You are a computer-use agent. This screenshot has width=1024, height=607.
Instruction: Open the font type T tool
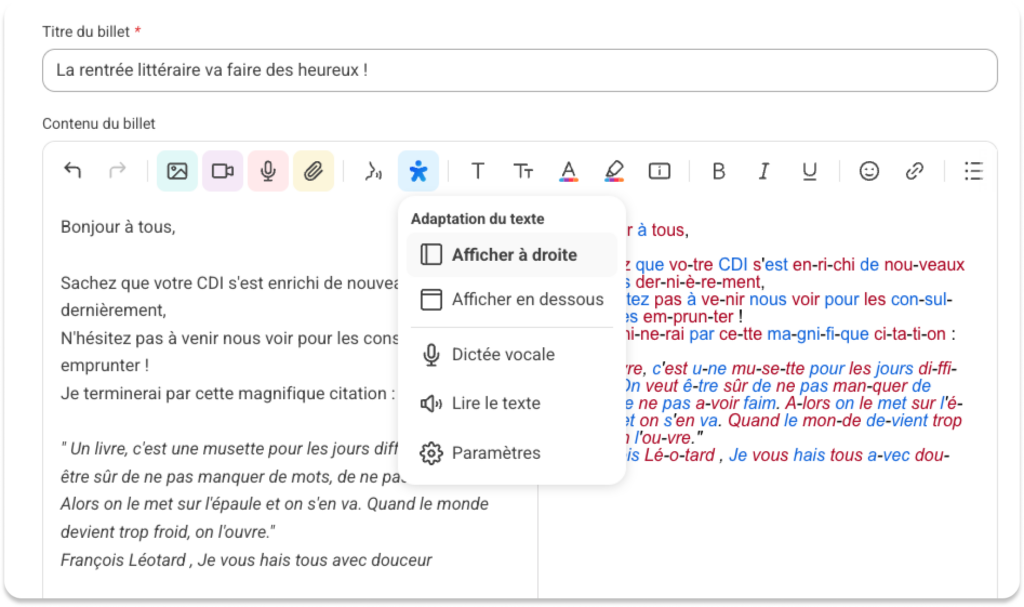478,171
